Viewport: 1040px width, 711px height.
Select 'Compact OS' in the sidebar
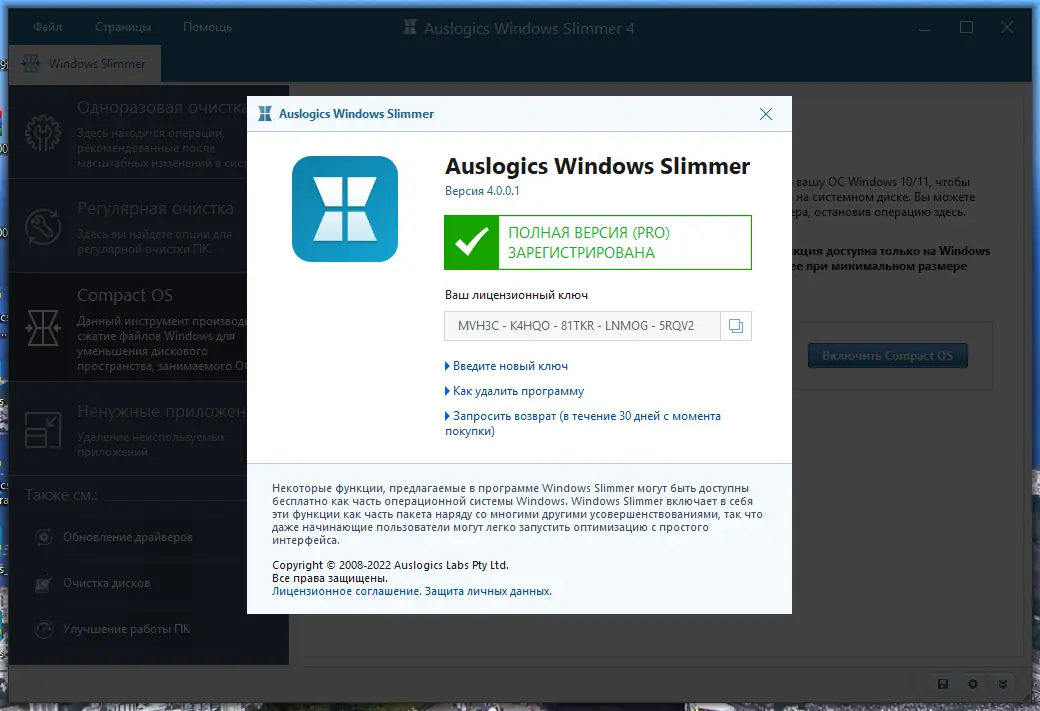[128, 328]
